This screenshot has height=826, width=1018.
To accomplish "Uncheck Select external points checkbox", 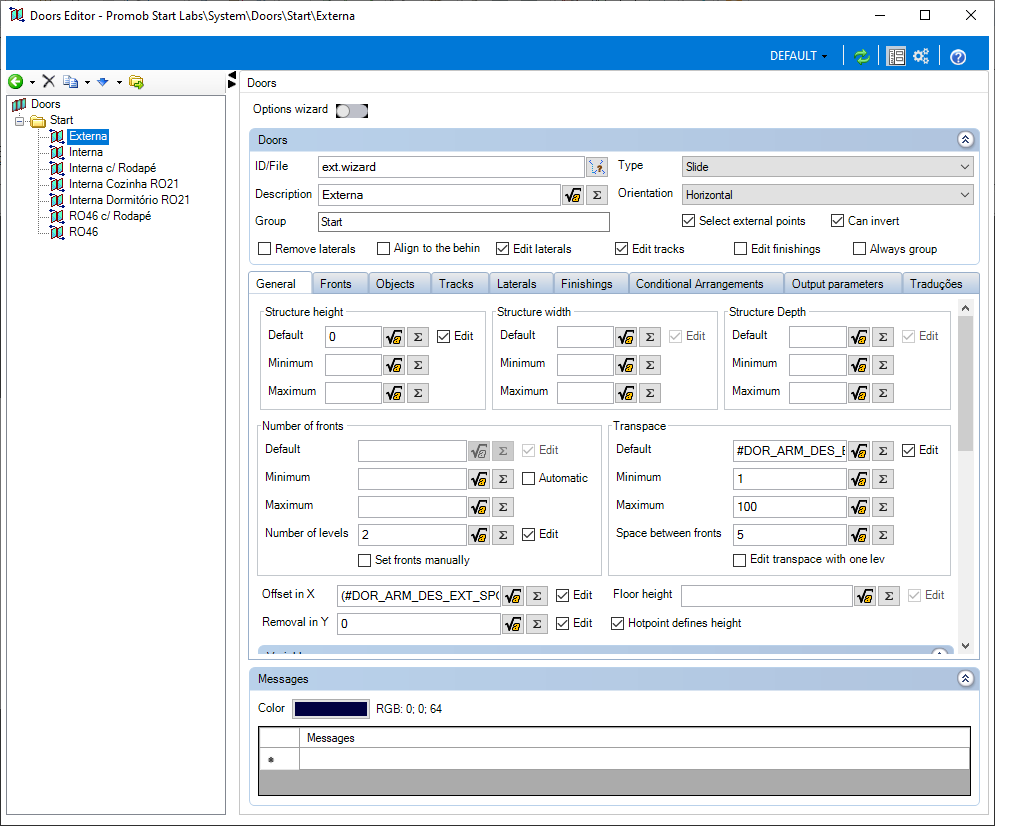I will point(688,221).
